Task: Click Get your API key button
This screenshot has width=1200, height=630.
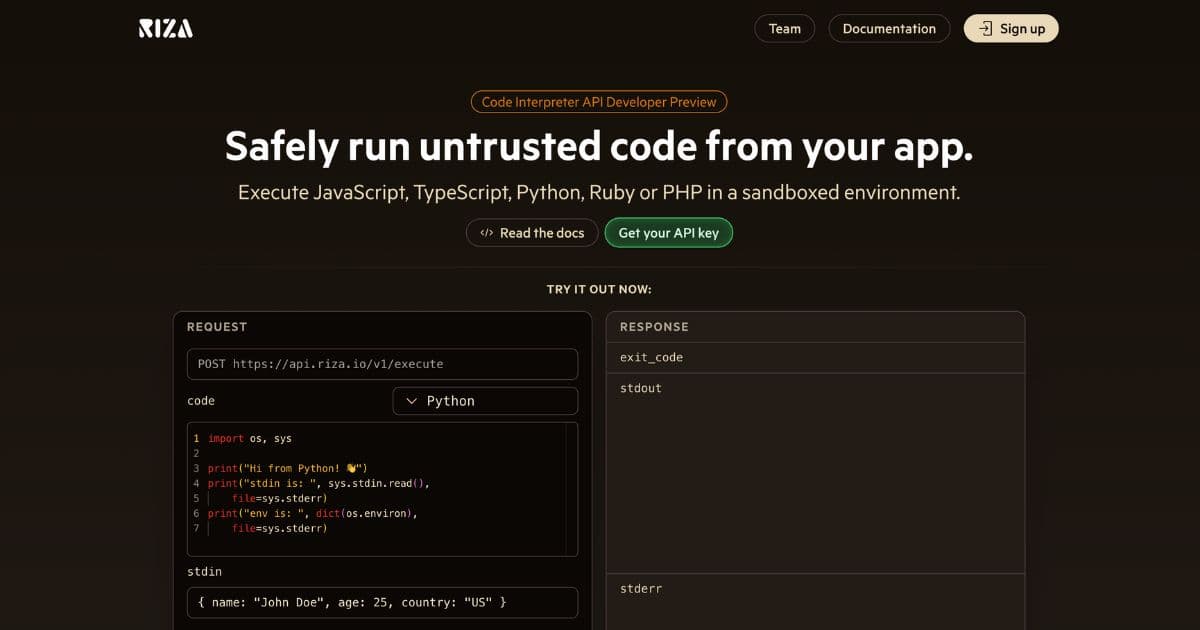Action: tap(669, 233)
